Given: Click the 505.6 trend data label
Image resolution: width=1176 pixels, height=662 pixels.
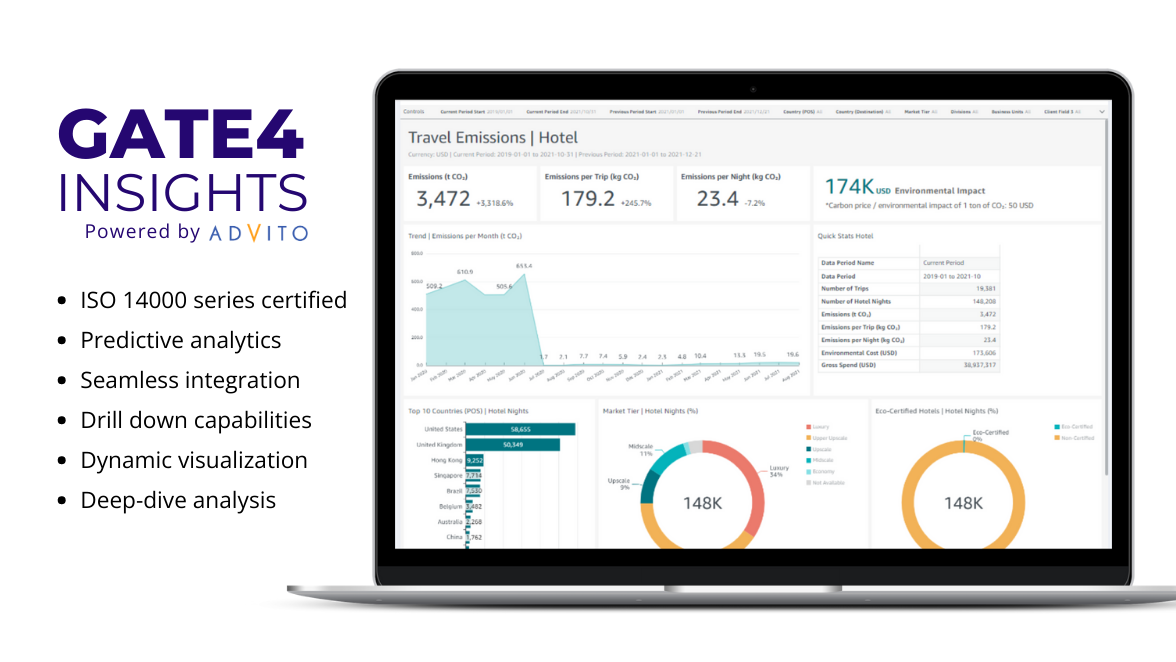Looking at the screenshot, I should point(504,286).
